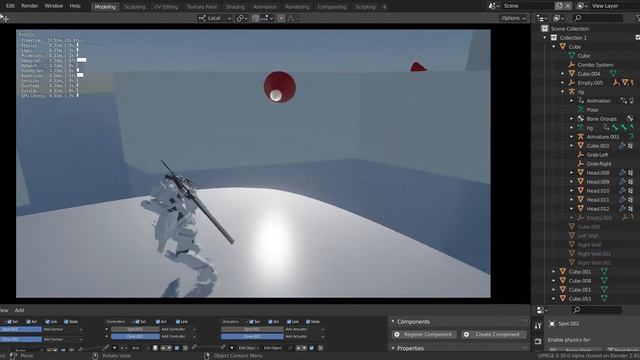
Task: Open proportional falloff curve icon
Action: tap(291, 18)
